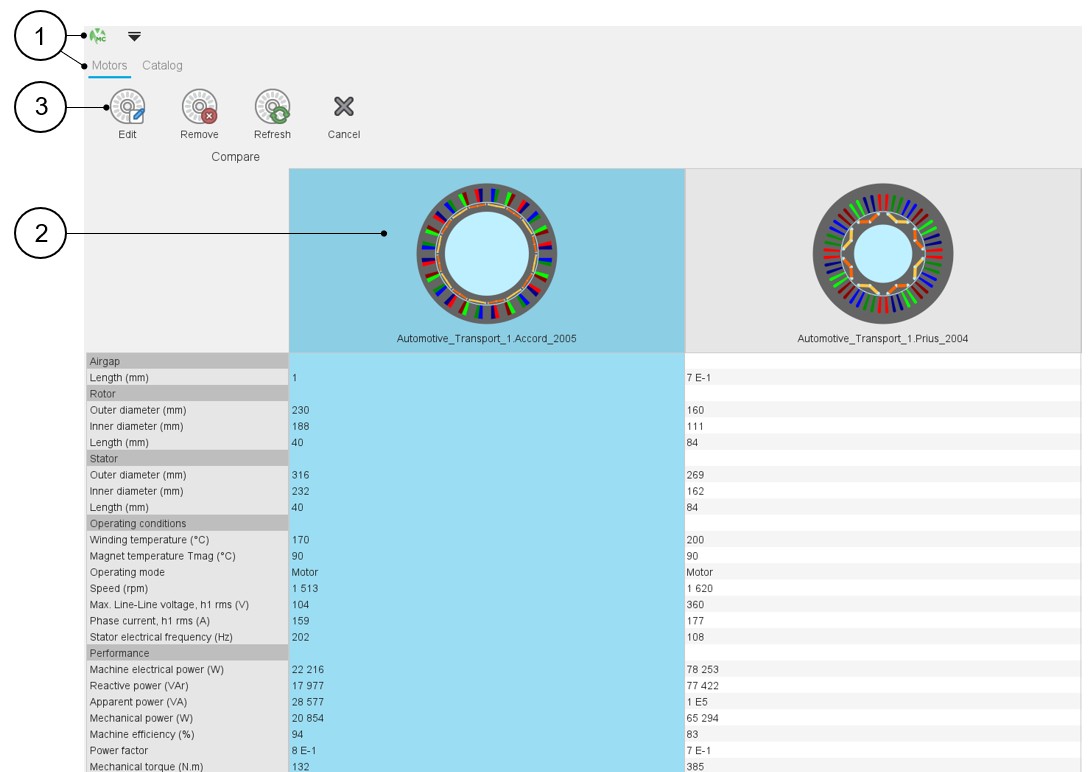
Task: Click the Refresh comparison icon
Action: (272, 107)
